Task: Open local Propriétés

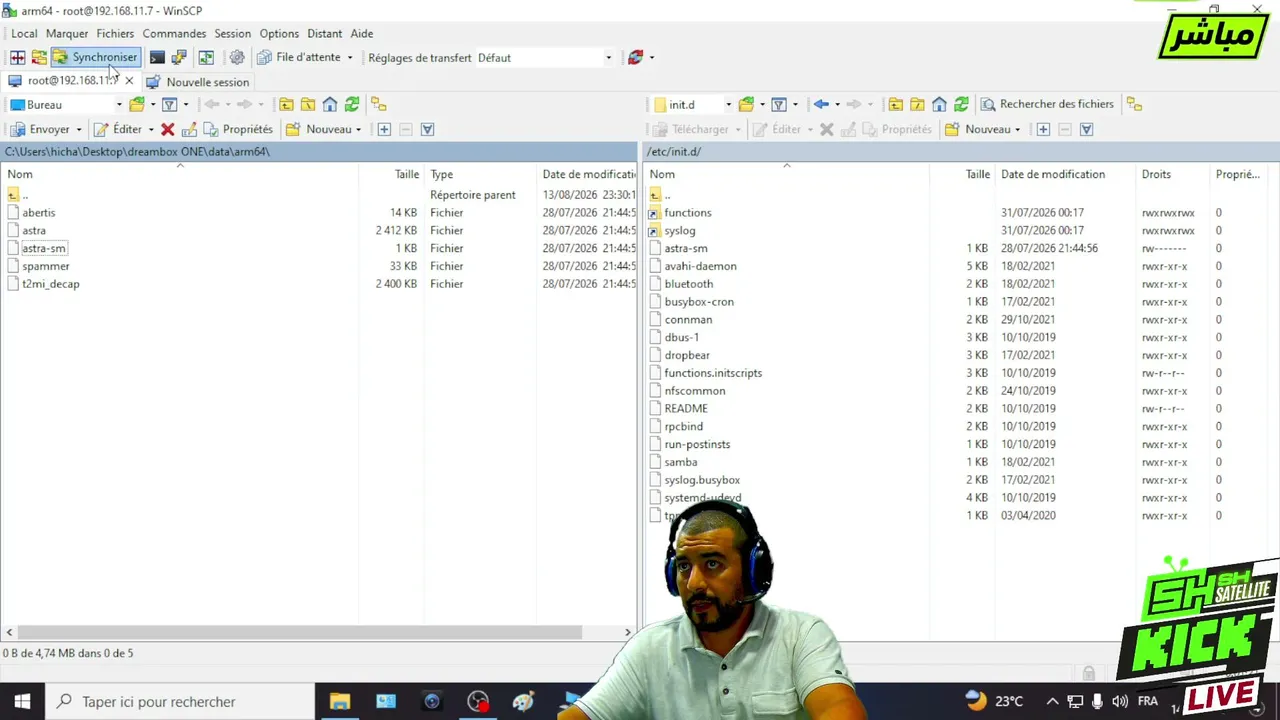Action: tap(238, 129)
